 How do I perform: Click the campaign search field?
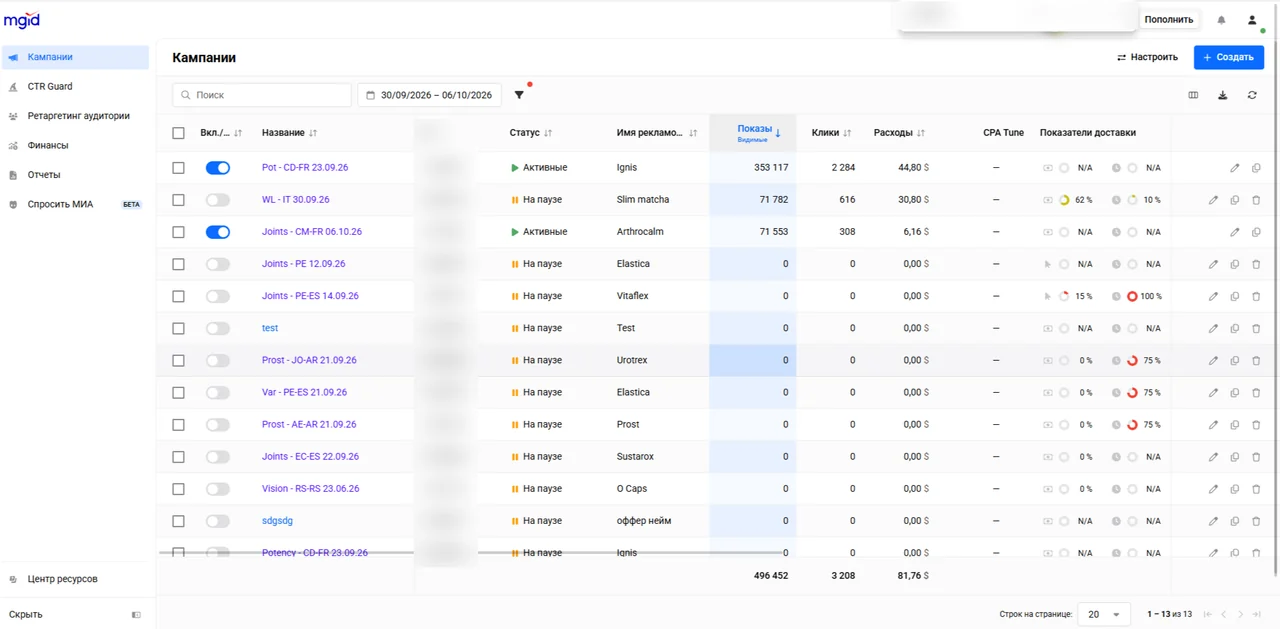(262, 95)
